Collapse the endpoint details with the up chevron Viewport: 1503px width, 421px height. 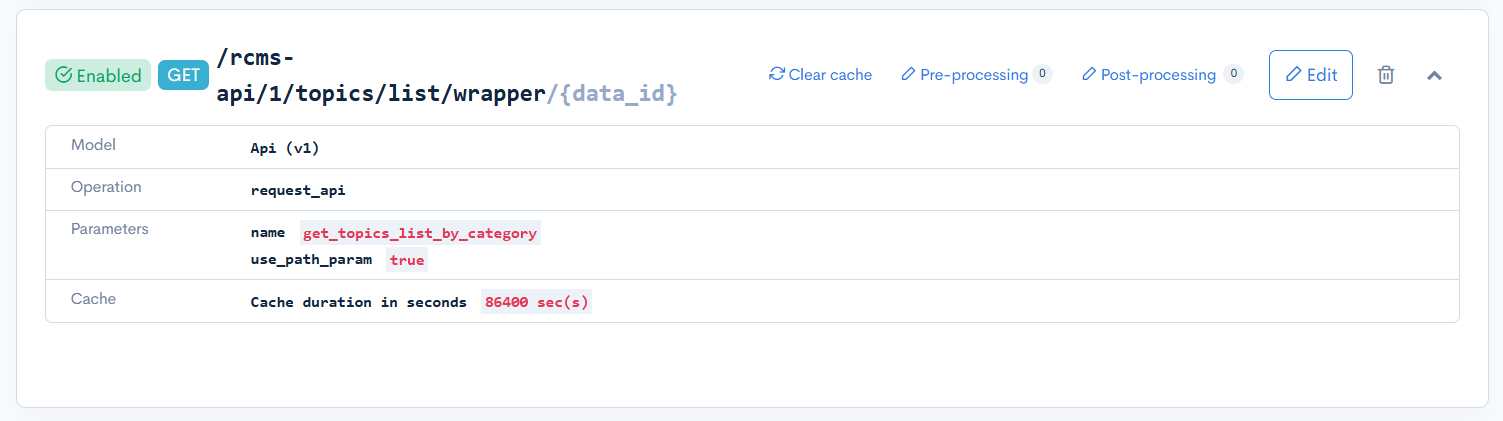point(1434,75)
